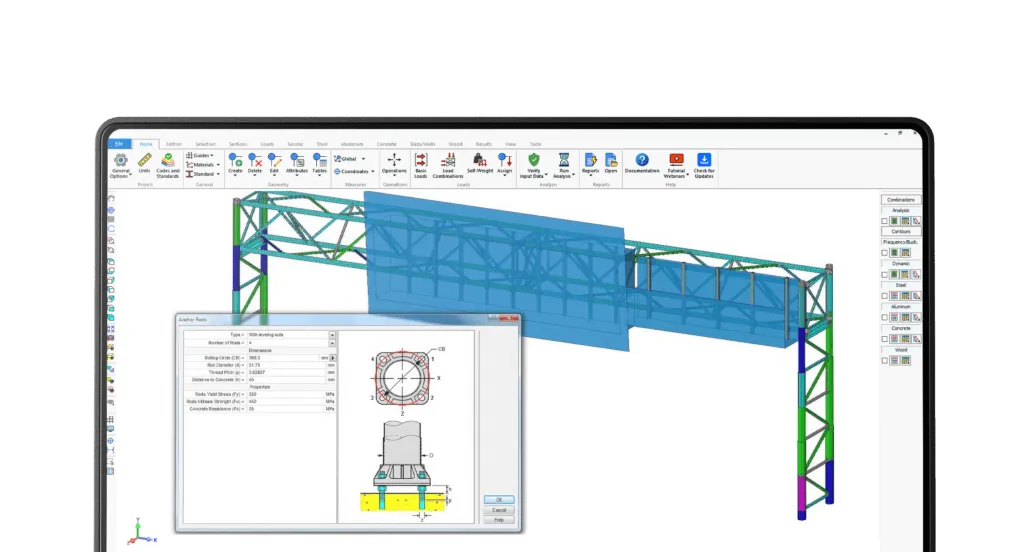Viewport: 1024px width, 552px height.
Task: Open the Operations tool
Action: point(394,163)
